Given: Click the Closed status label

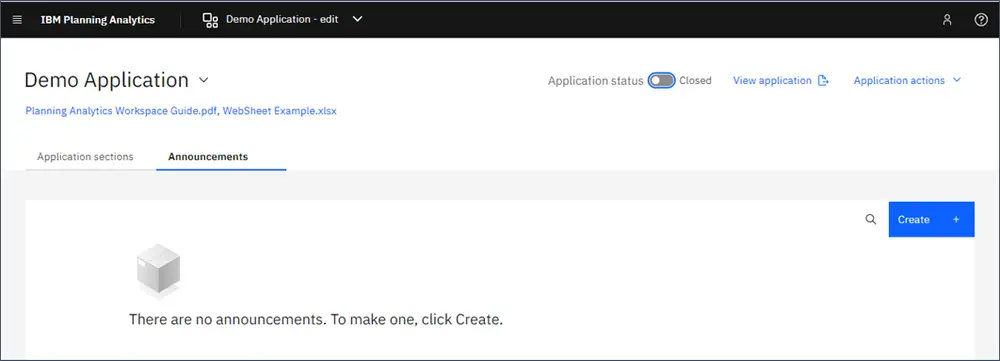Looking at the screenshot, I should pos(695,80).
